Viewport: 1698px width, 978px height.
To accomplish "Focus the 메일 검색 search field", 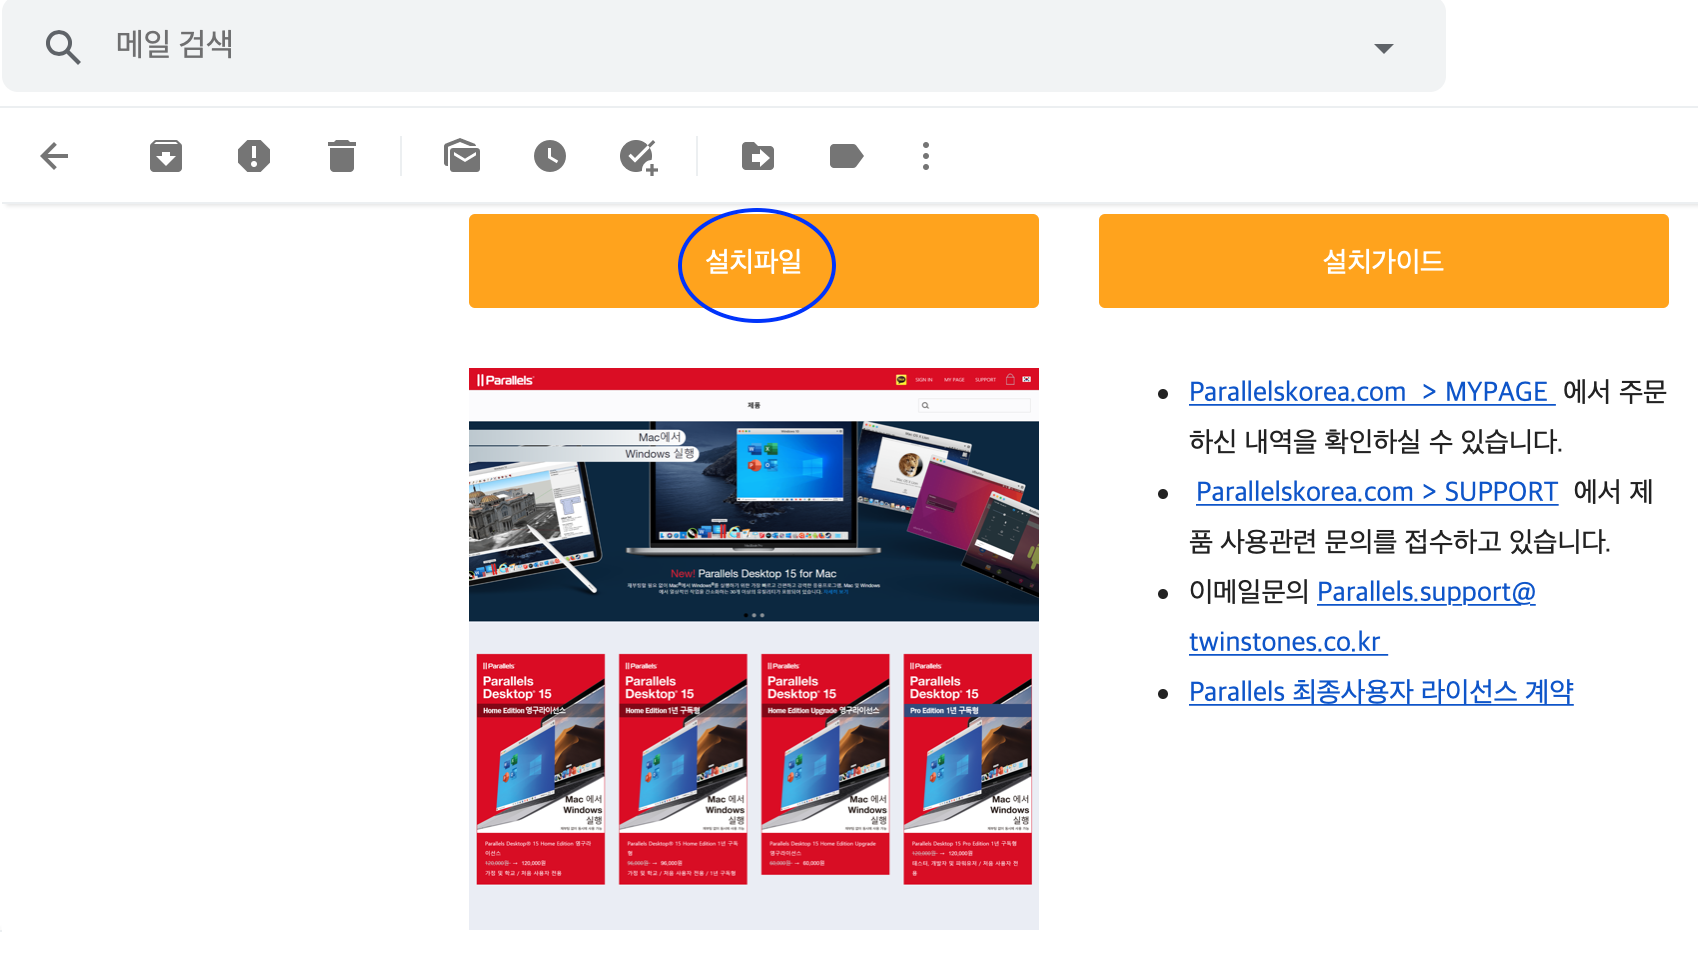I will click(x=724, y=46).
